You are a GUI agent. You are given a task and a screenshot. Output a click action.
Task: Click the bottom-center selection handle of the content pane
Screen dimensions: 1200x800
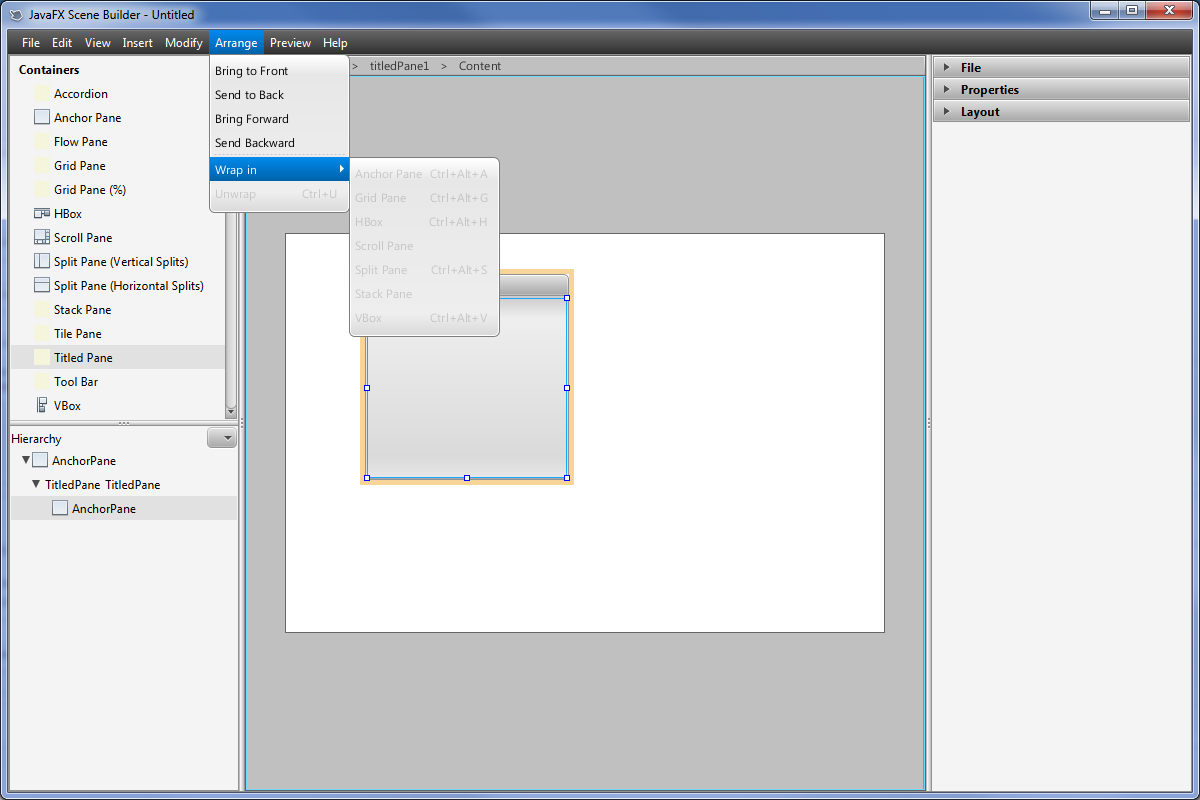point(467,478)
